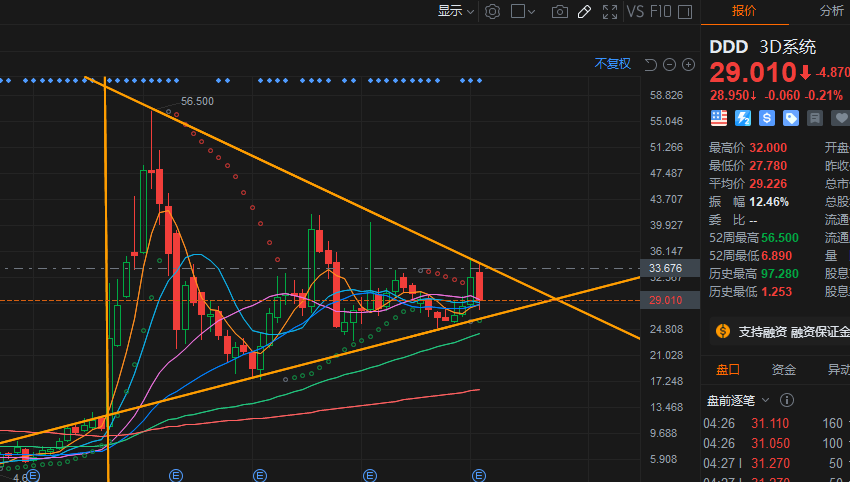The image size is (850, 482).
Task: Click the 04:26 31.110 trade row
Action: pos(776,423)
